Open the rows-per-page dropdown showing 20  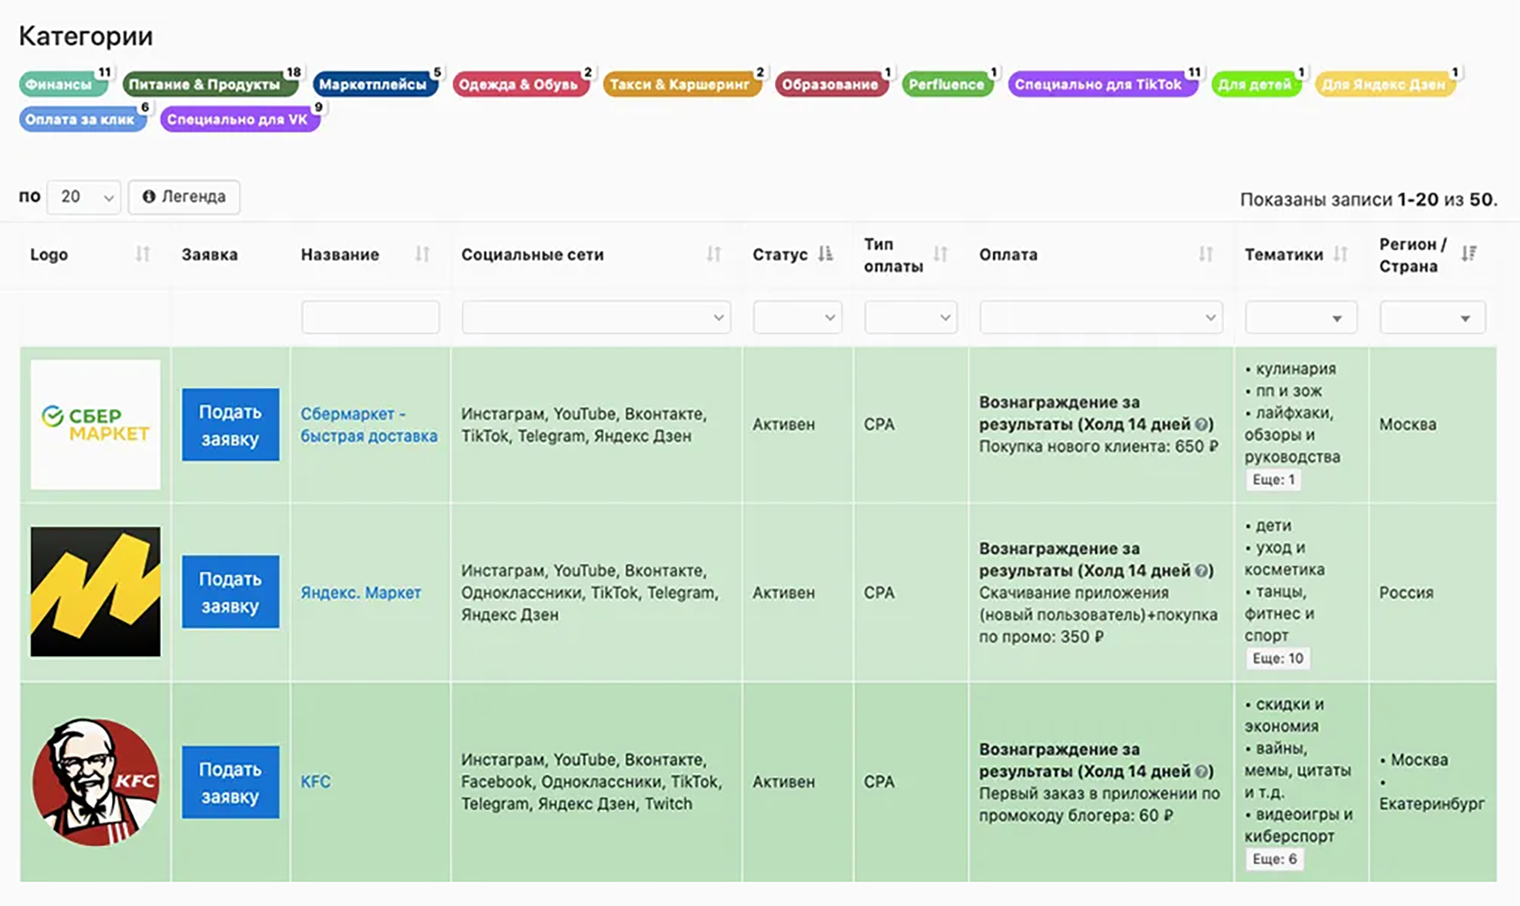pos(84,197)
